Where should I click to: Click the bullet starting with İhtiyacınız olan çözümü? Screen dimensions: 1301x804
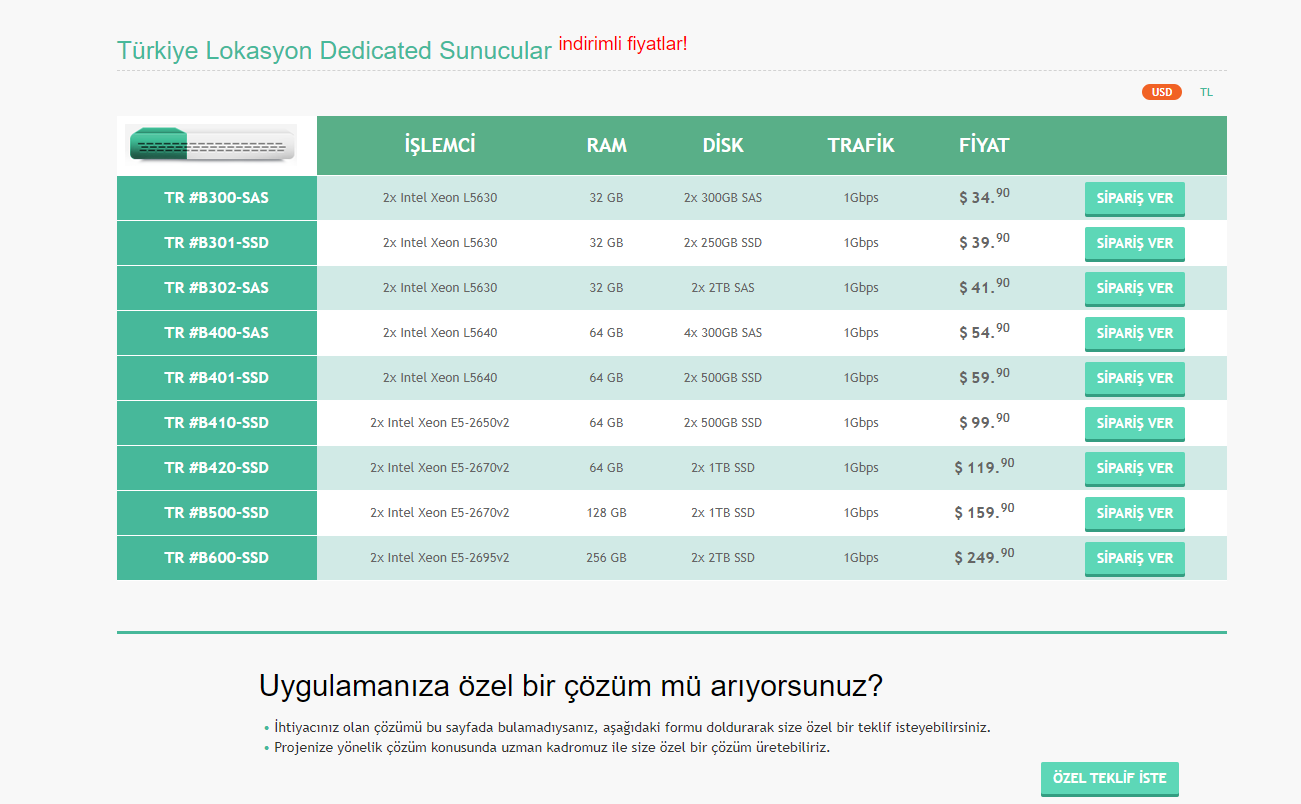click(x=632, y=728)
